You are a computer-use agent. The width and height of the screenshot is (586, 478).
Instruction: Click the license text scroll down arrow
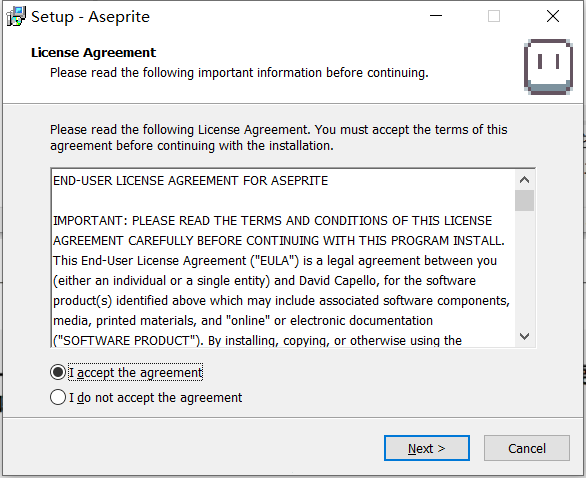coord(524,336)
